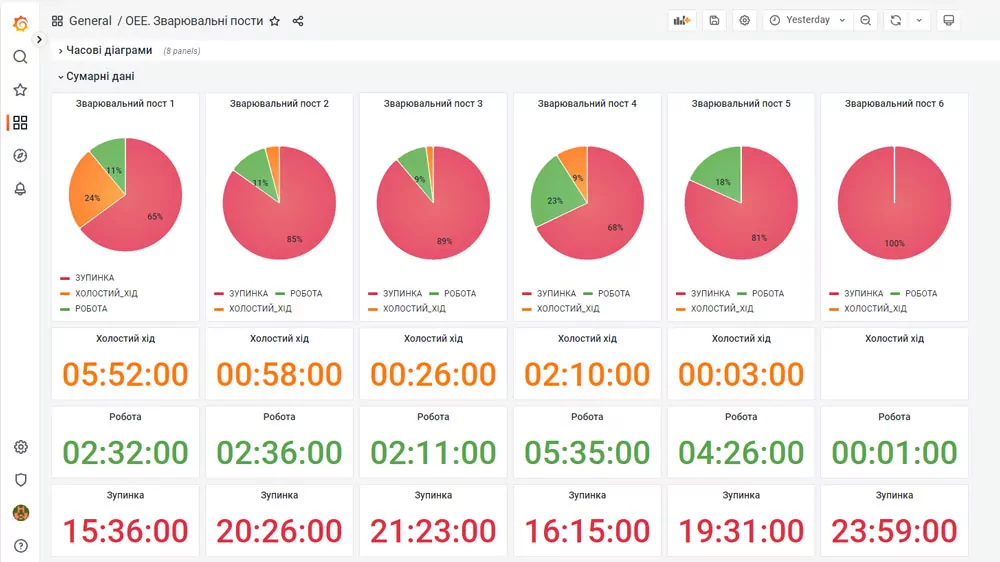Image resolution: width=1000 pixels, height=562 pixels.
Task: Click the Робота title above 04:26:00
Action: pyautogui.click(x=741, y=417)
